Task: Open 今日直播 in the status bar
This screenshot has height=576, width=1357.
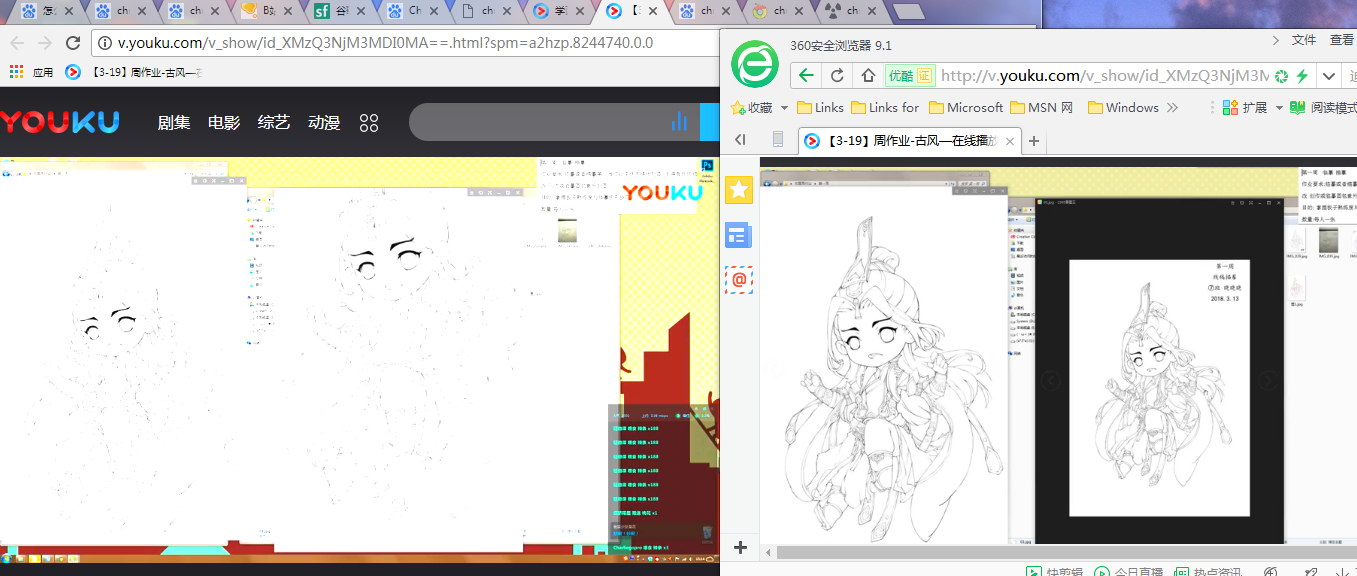Action: [x=1129, y=571]
